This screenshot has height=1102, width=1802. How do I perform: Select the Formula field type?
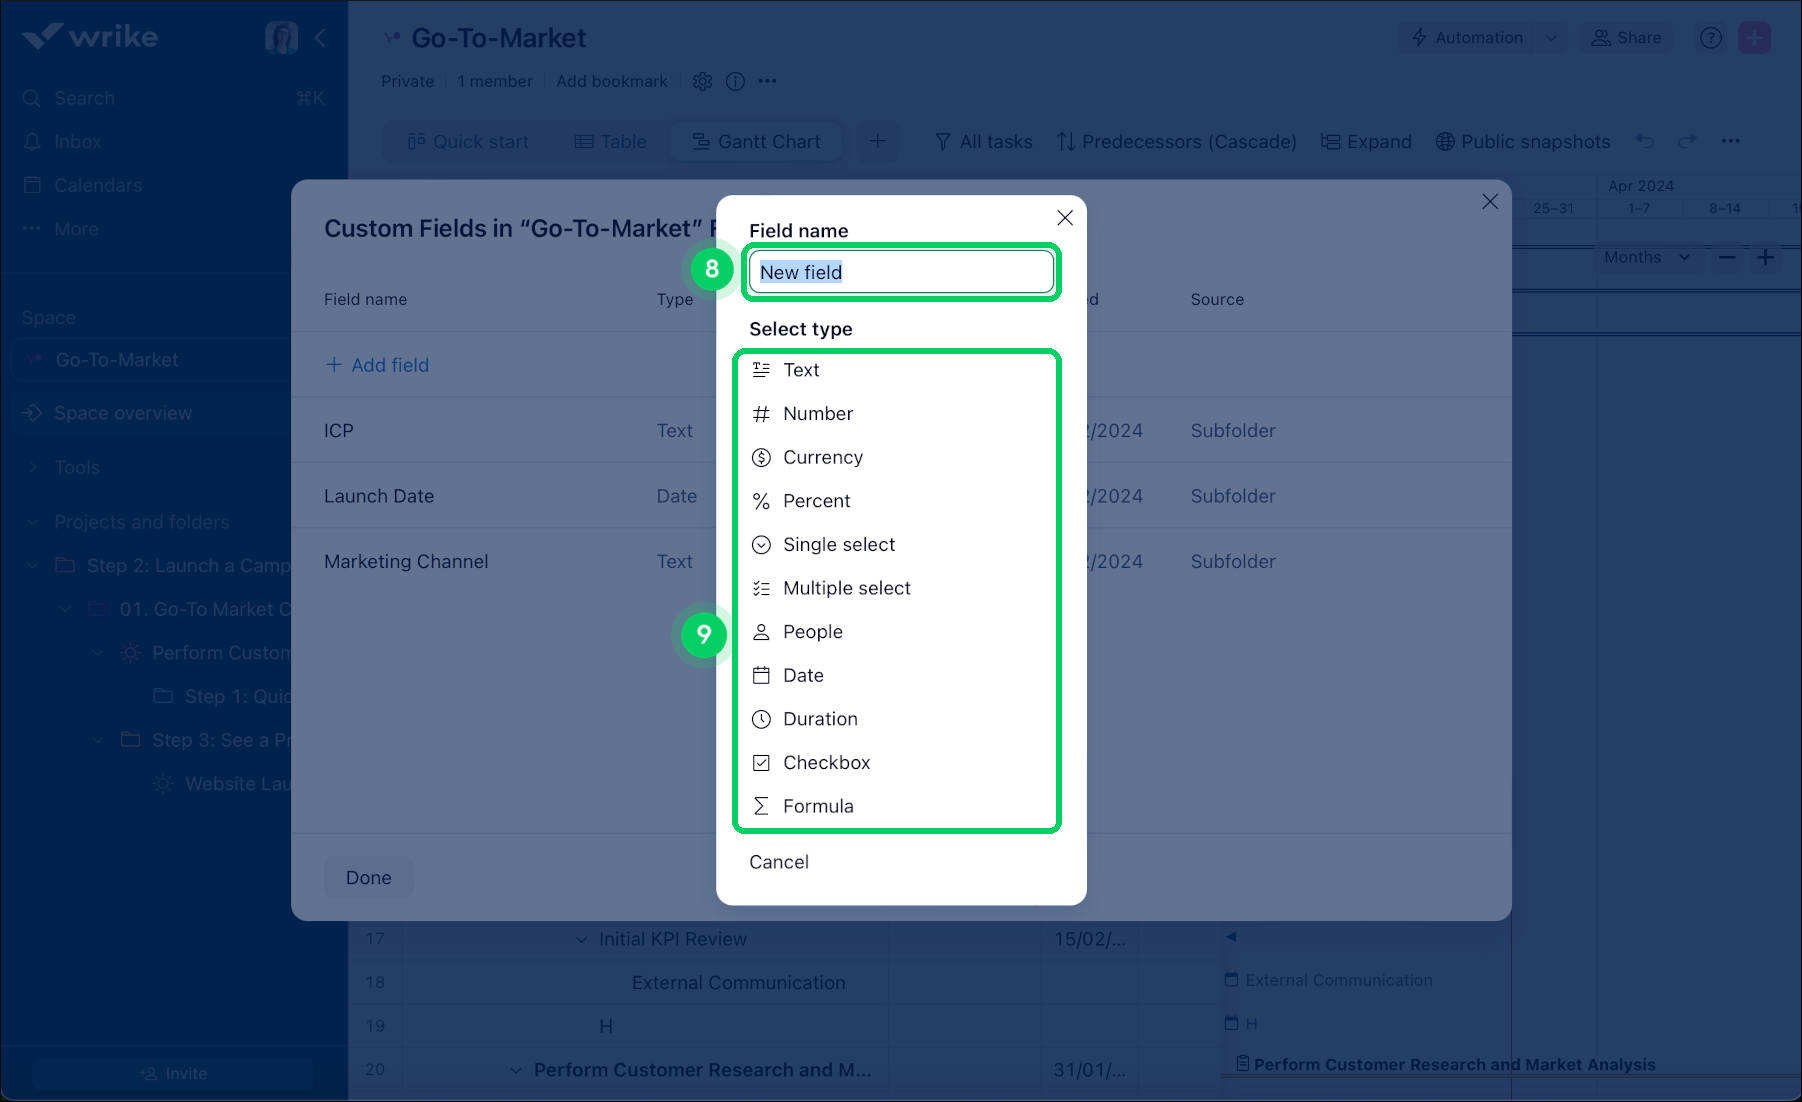[817, 806]
